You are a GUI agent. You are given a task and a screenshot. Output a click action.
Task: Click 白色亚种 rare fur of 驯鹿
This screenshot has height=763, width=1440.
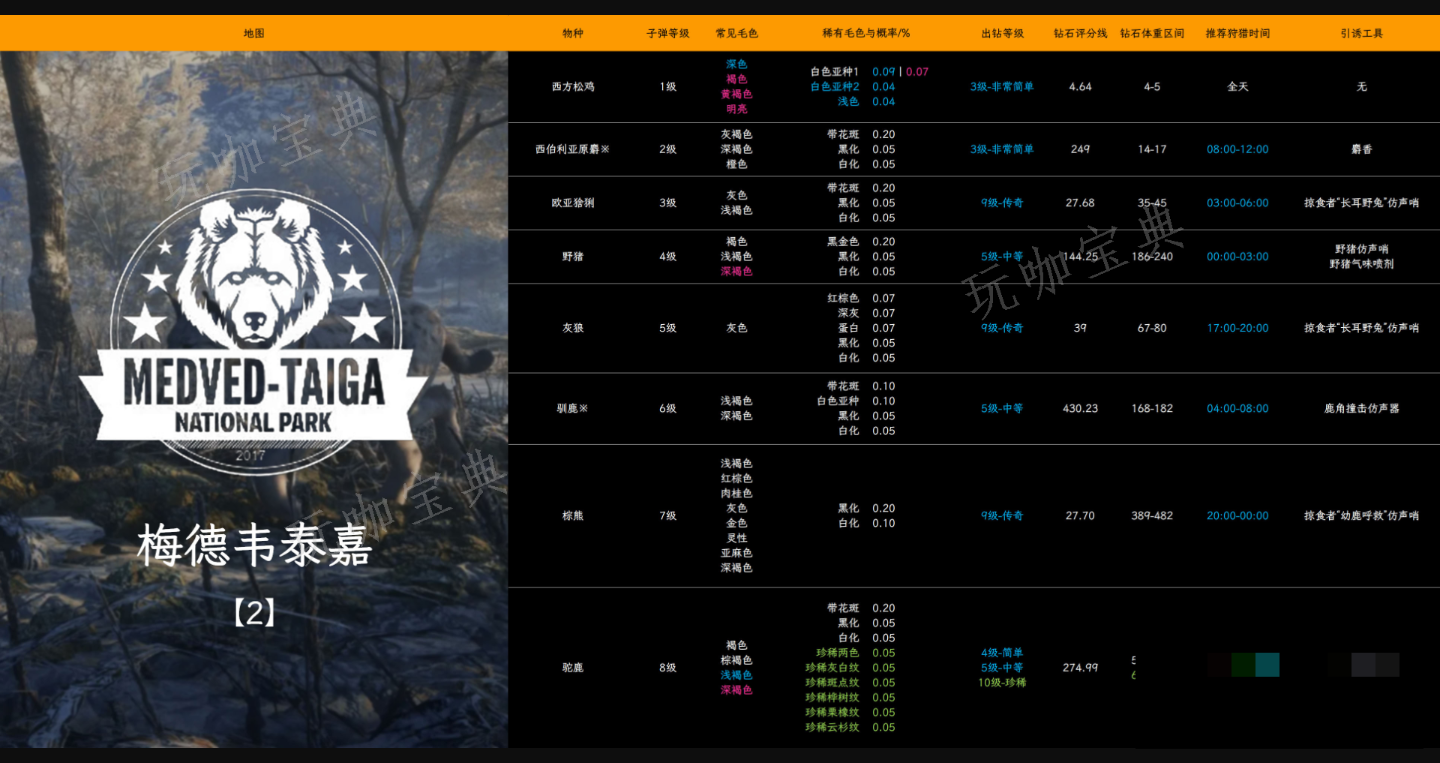[x=838, y=401]
